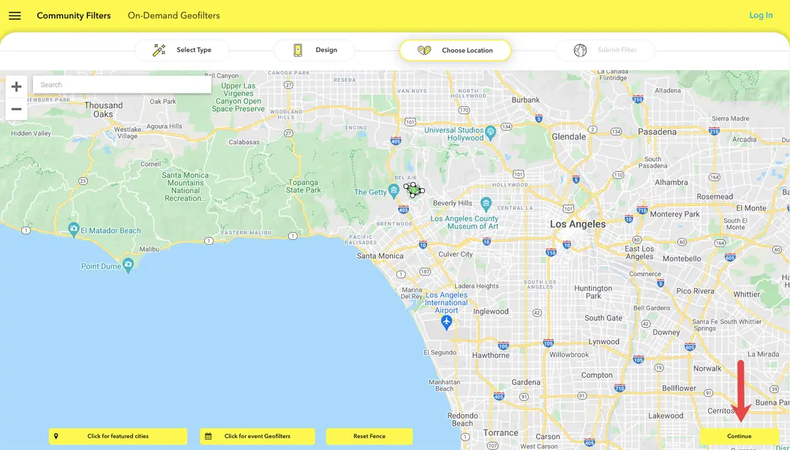790x450 pixels.
Task: Click the magic wand Select Type icon
Action: pos(159,50)
